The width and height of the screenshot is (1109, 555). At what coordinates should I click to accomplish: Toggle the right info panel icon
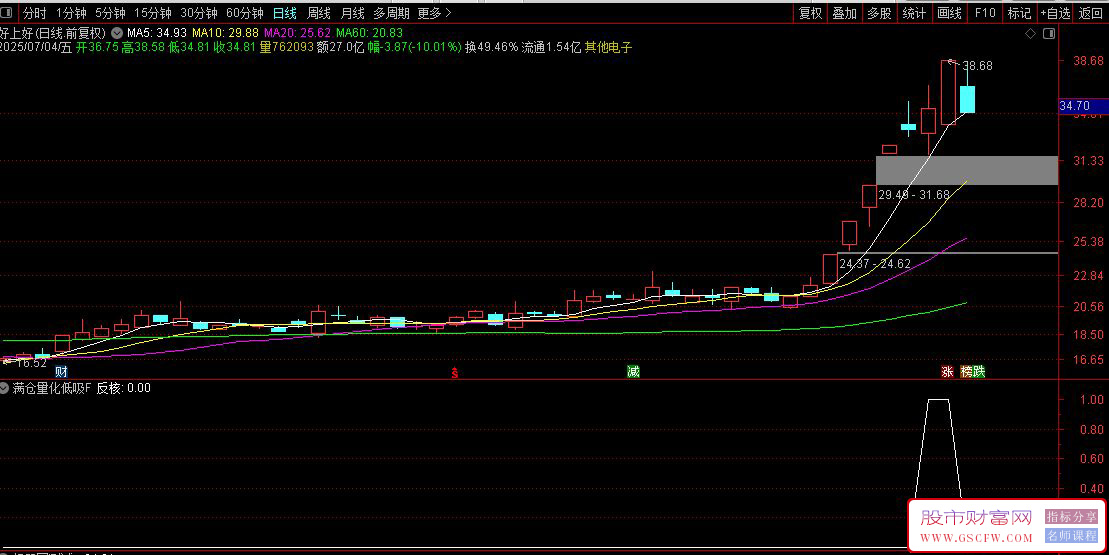click(x=1049, y=33)
